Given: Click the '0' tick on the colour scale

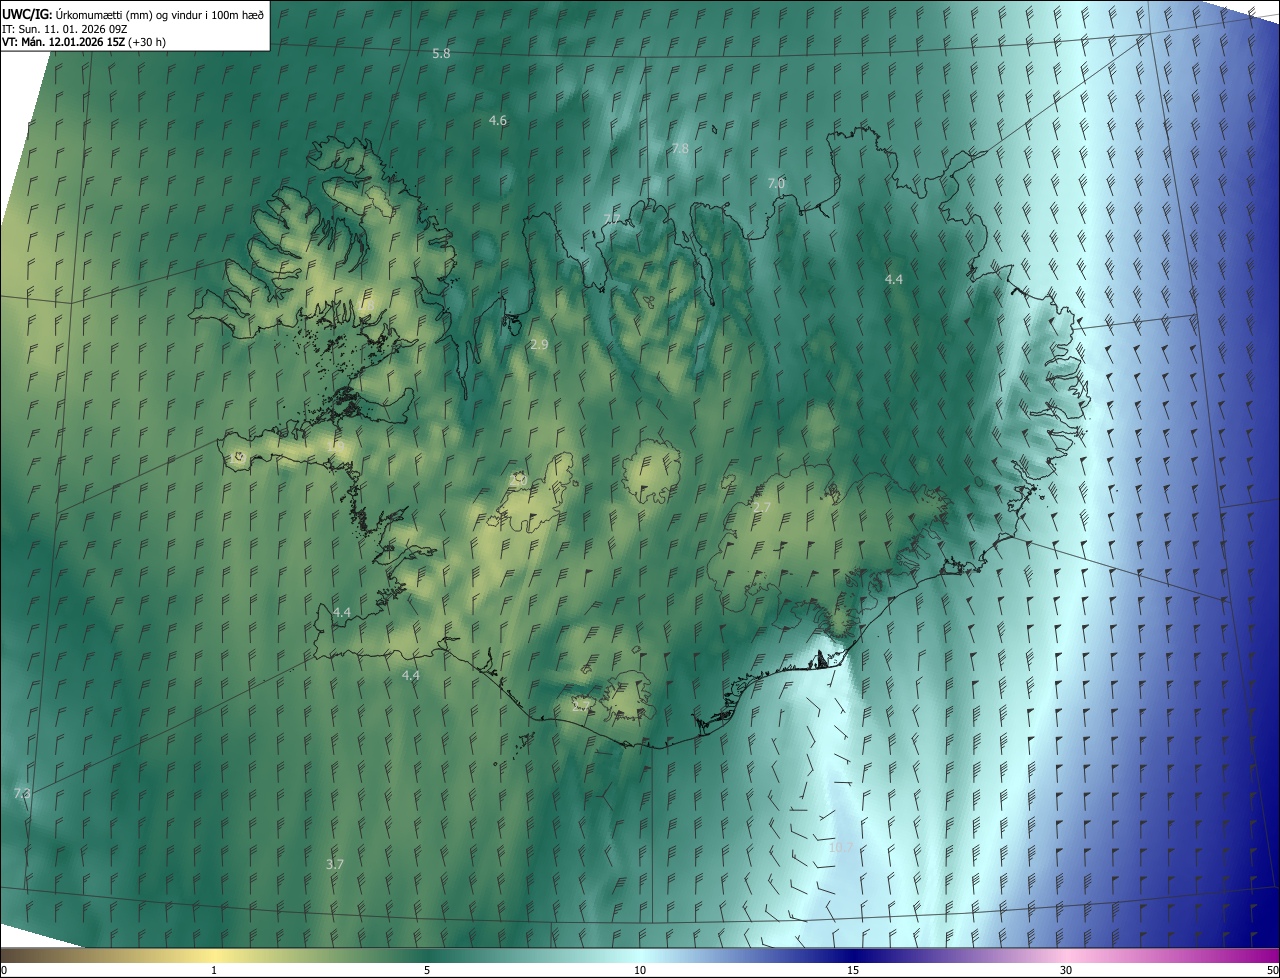Looking at the screenshot, I should click(3, 970).
